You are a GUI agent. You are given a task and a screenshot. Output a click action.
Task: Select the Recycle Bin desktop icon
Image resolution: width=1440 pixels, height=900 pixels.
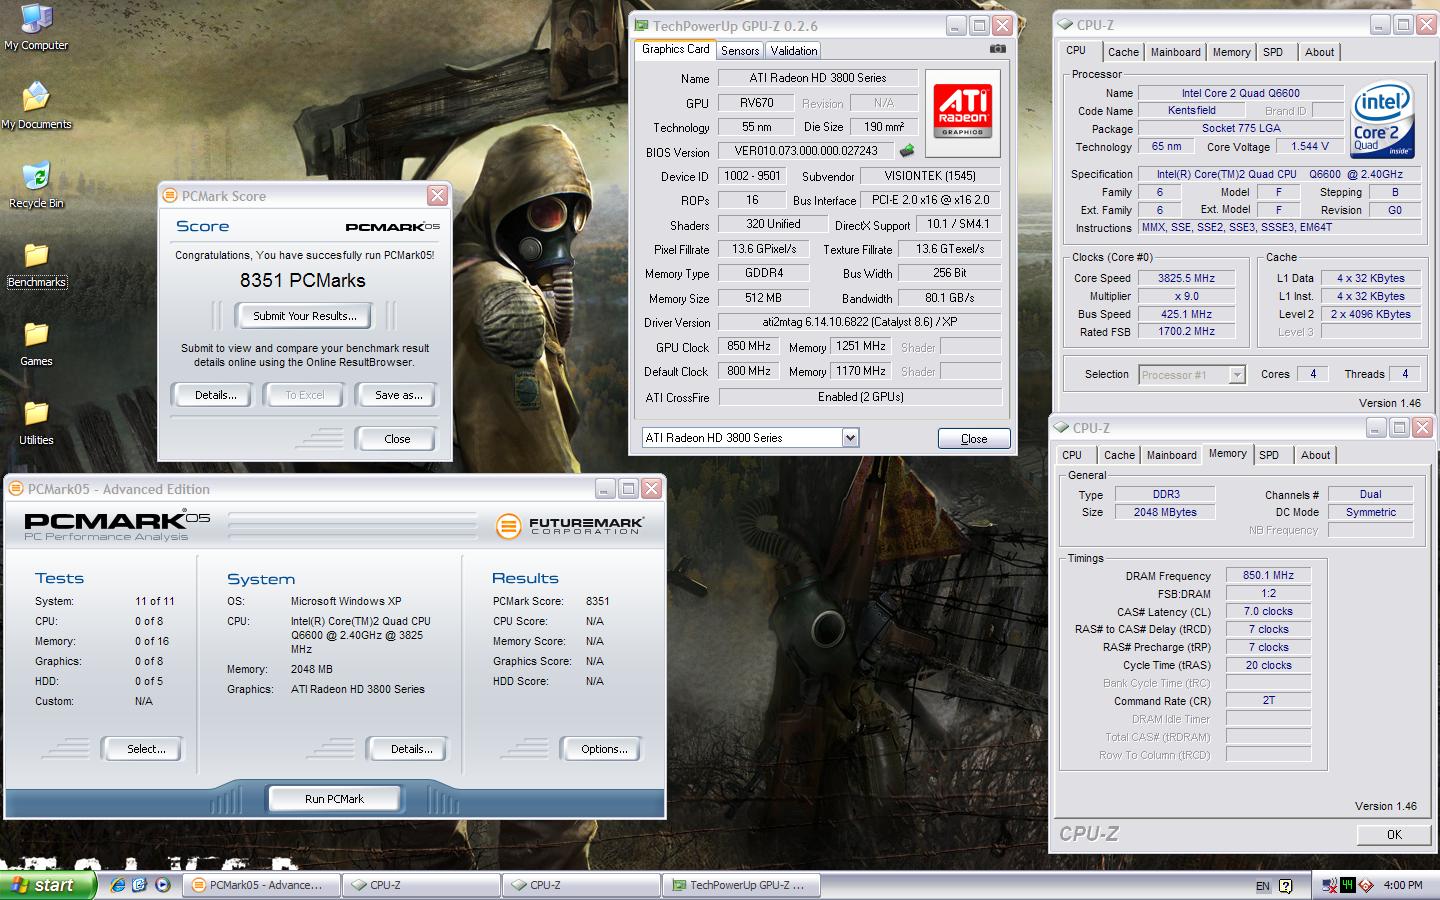(x=36, y=185)
